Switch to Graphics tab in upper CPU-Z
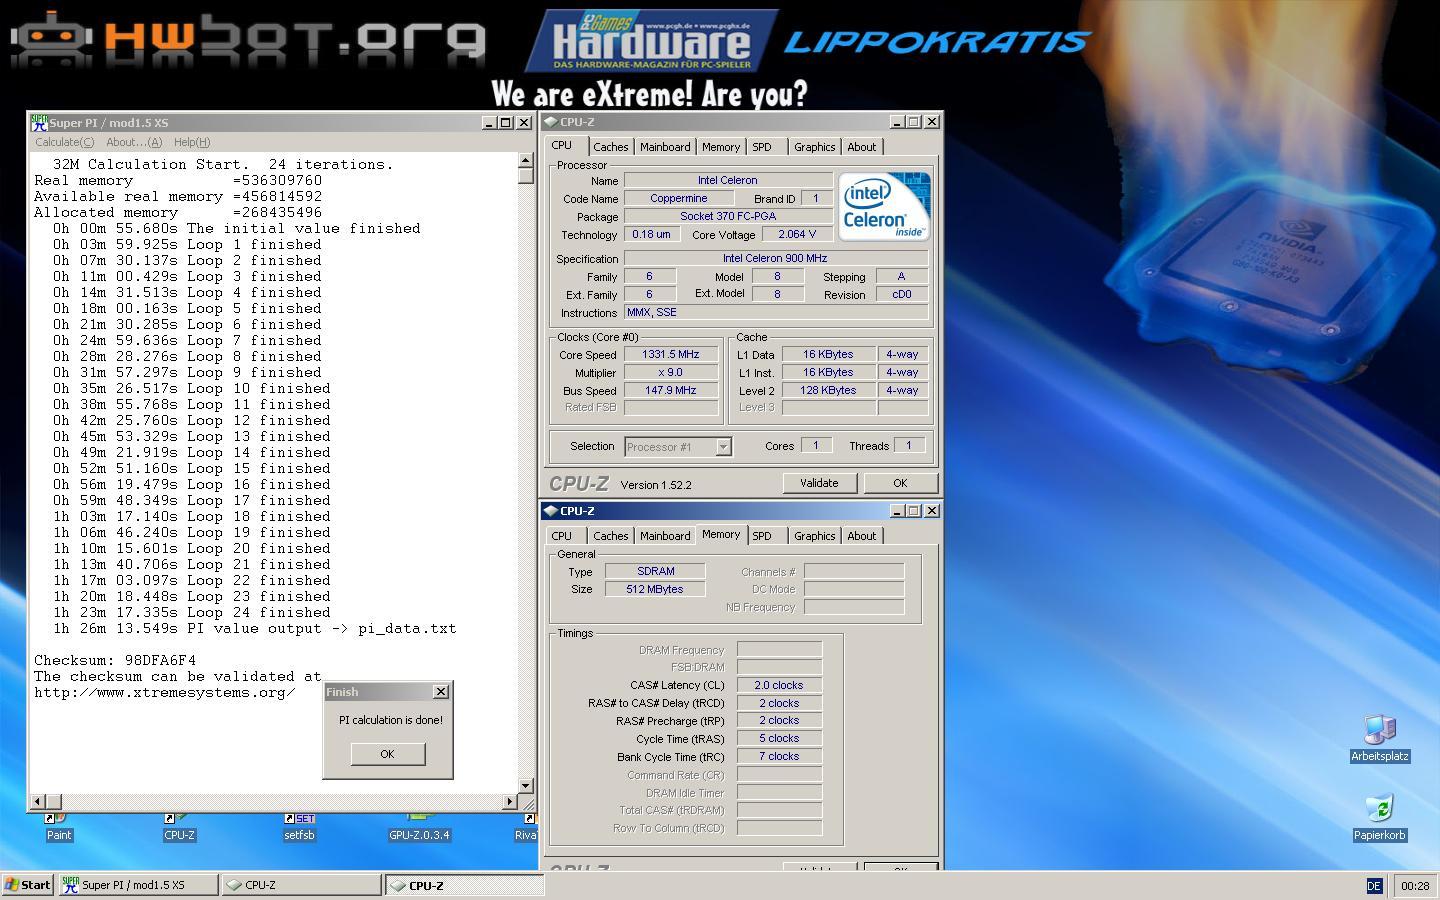 point(814,147)
